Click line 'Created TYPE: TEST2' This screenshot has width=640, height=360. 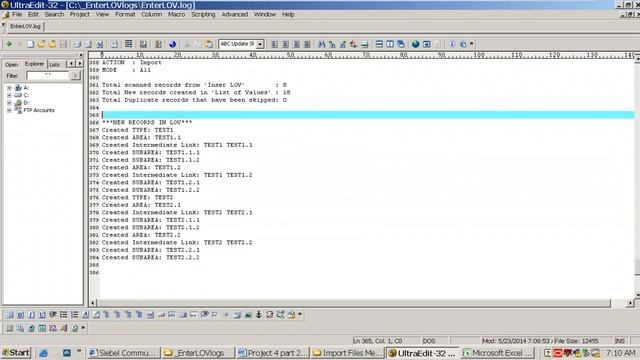coord(138,198)
